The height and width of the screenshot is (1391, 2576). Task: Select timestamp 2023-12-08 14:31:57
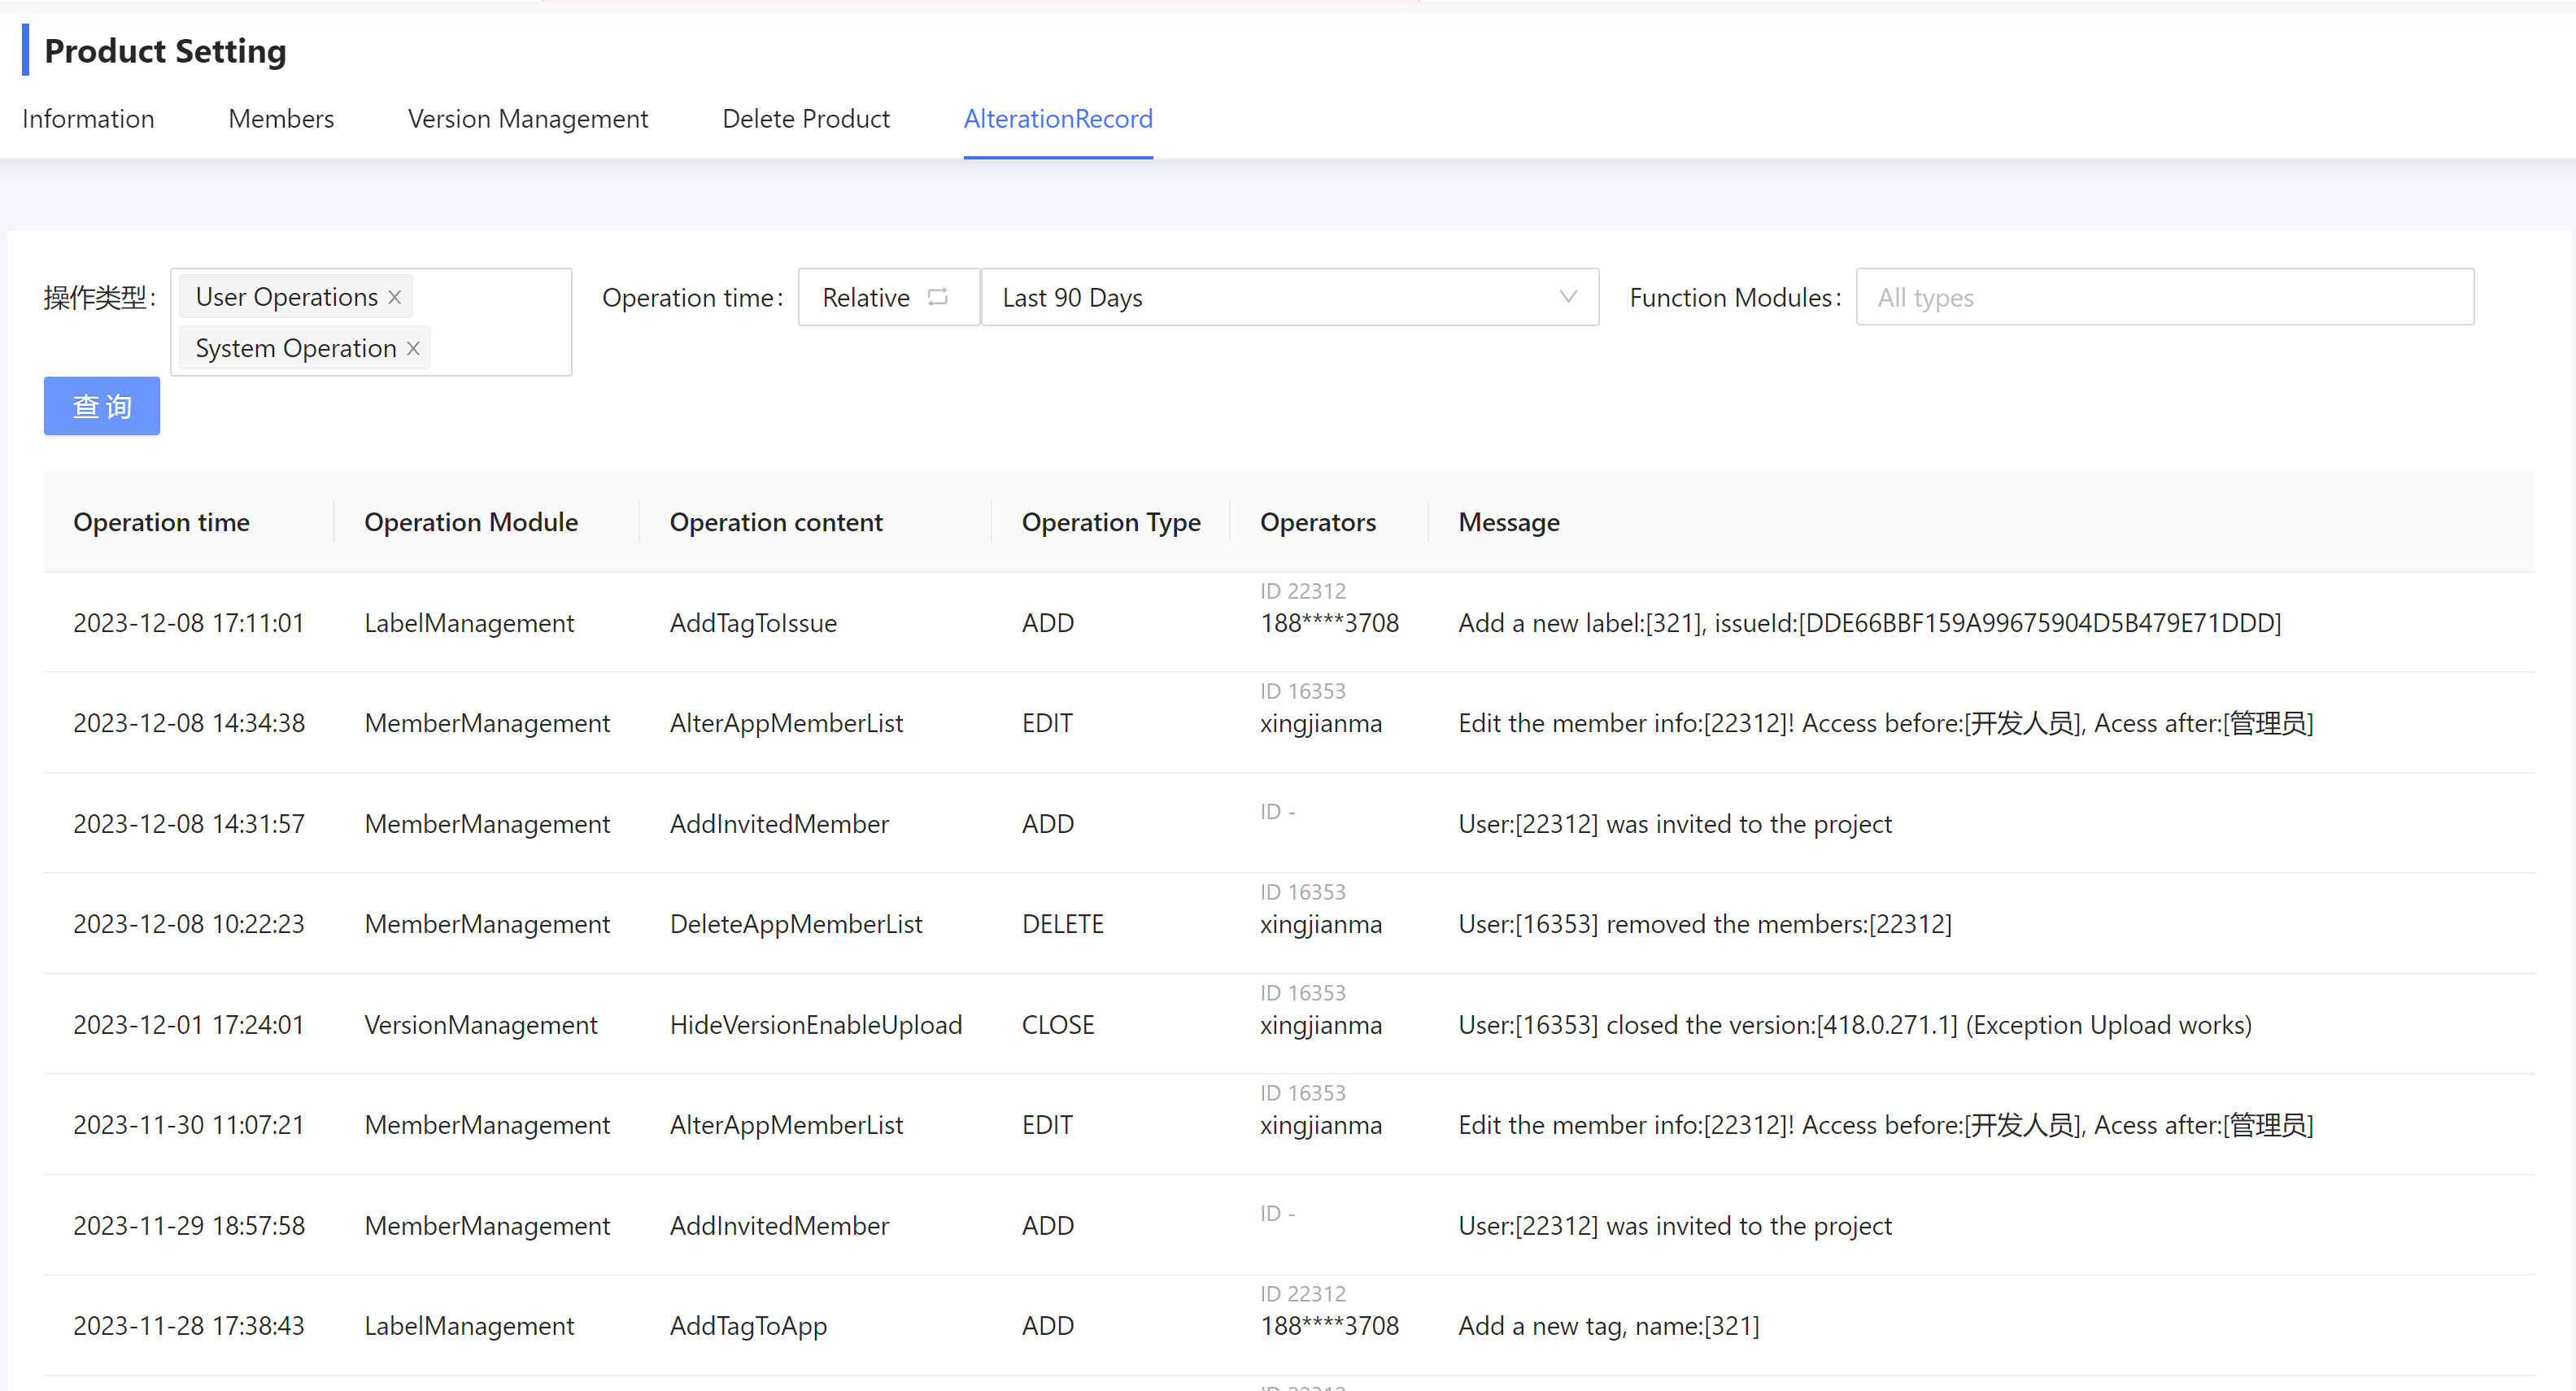click(x=189, y=824)
